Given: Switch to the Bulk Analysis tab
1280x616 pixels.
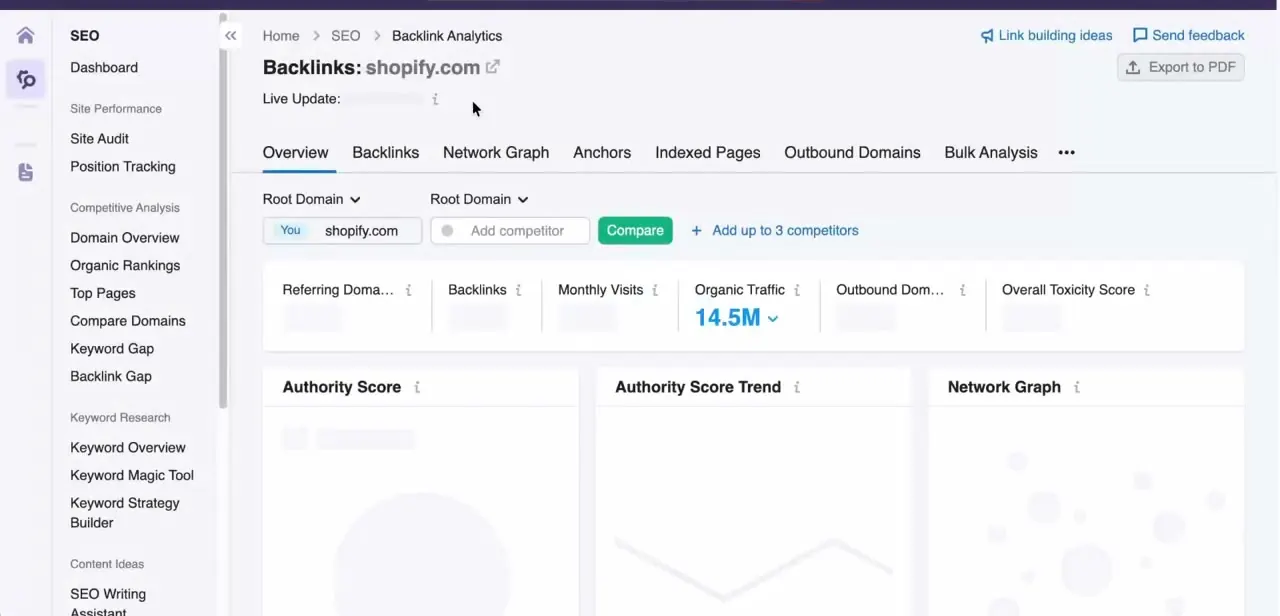Looking at the screenshot, I should 991,153.
